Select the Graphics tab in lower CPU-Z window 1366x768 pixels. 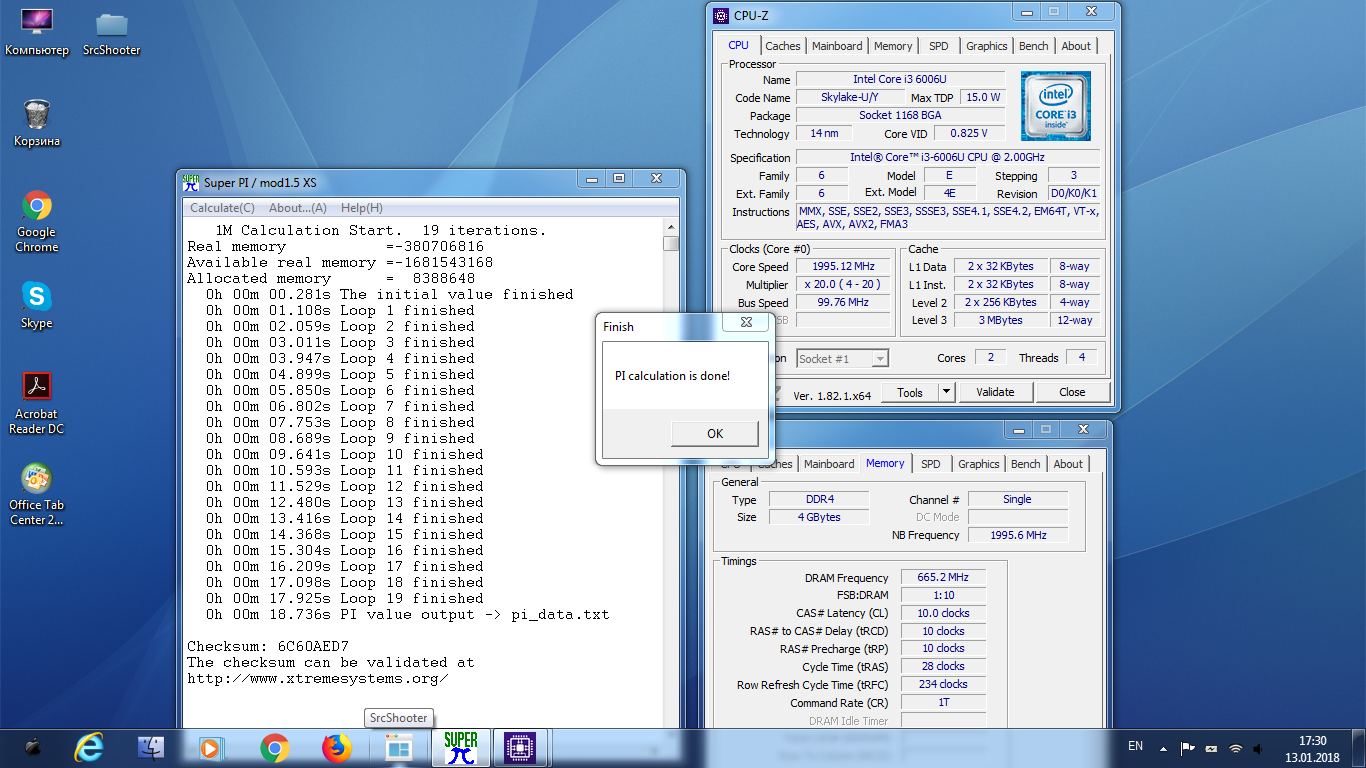pos(978,464)
